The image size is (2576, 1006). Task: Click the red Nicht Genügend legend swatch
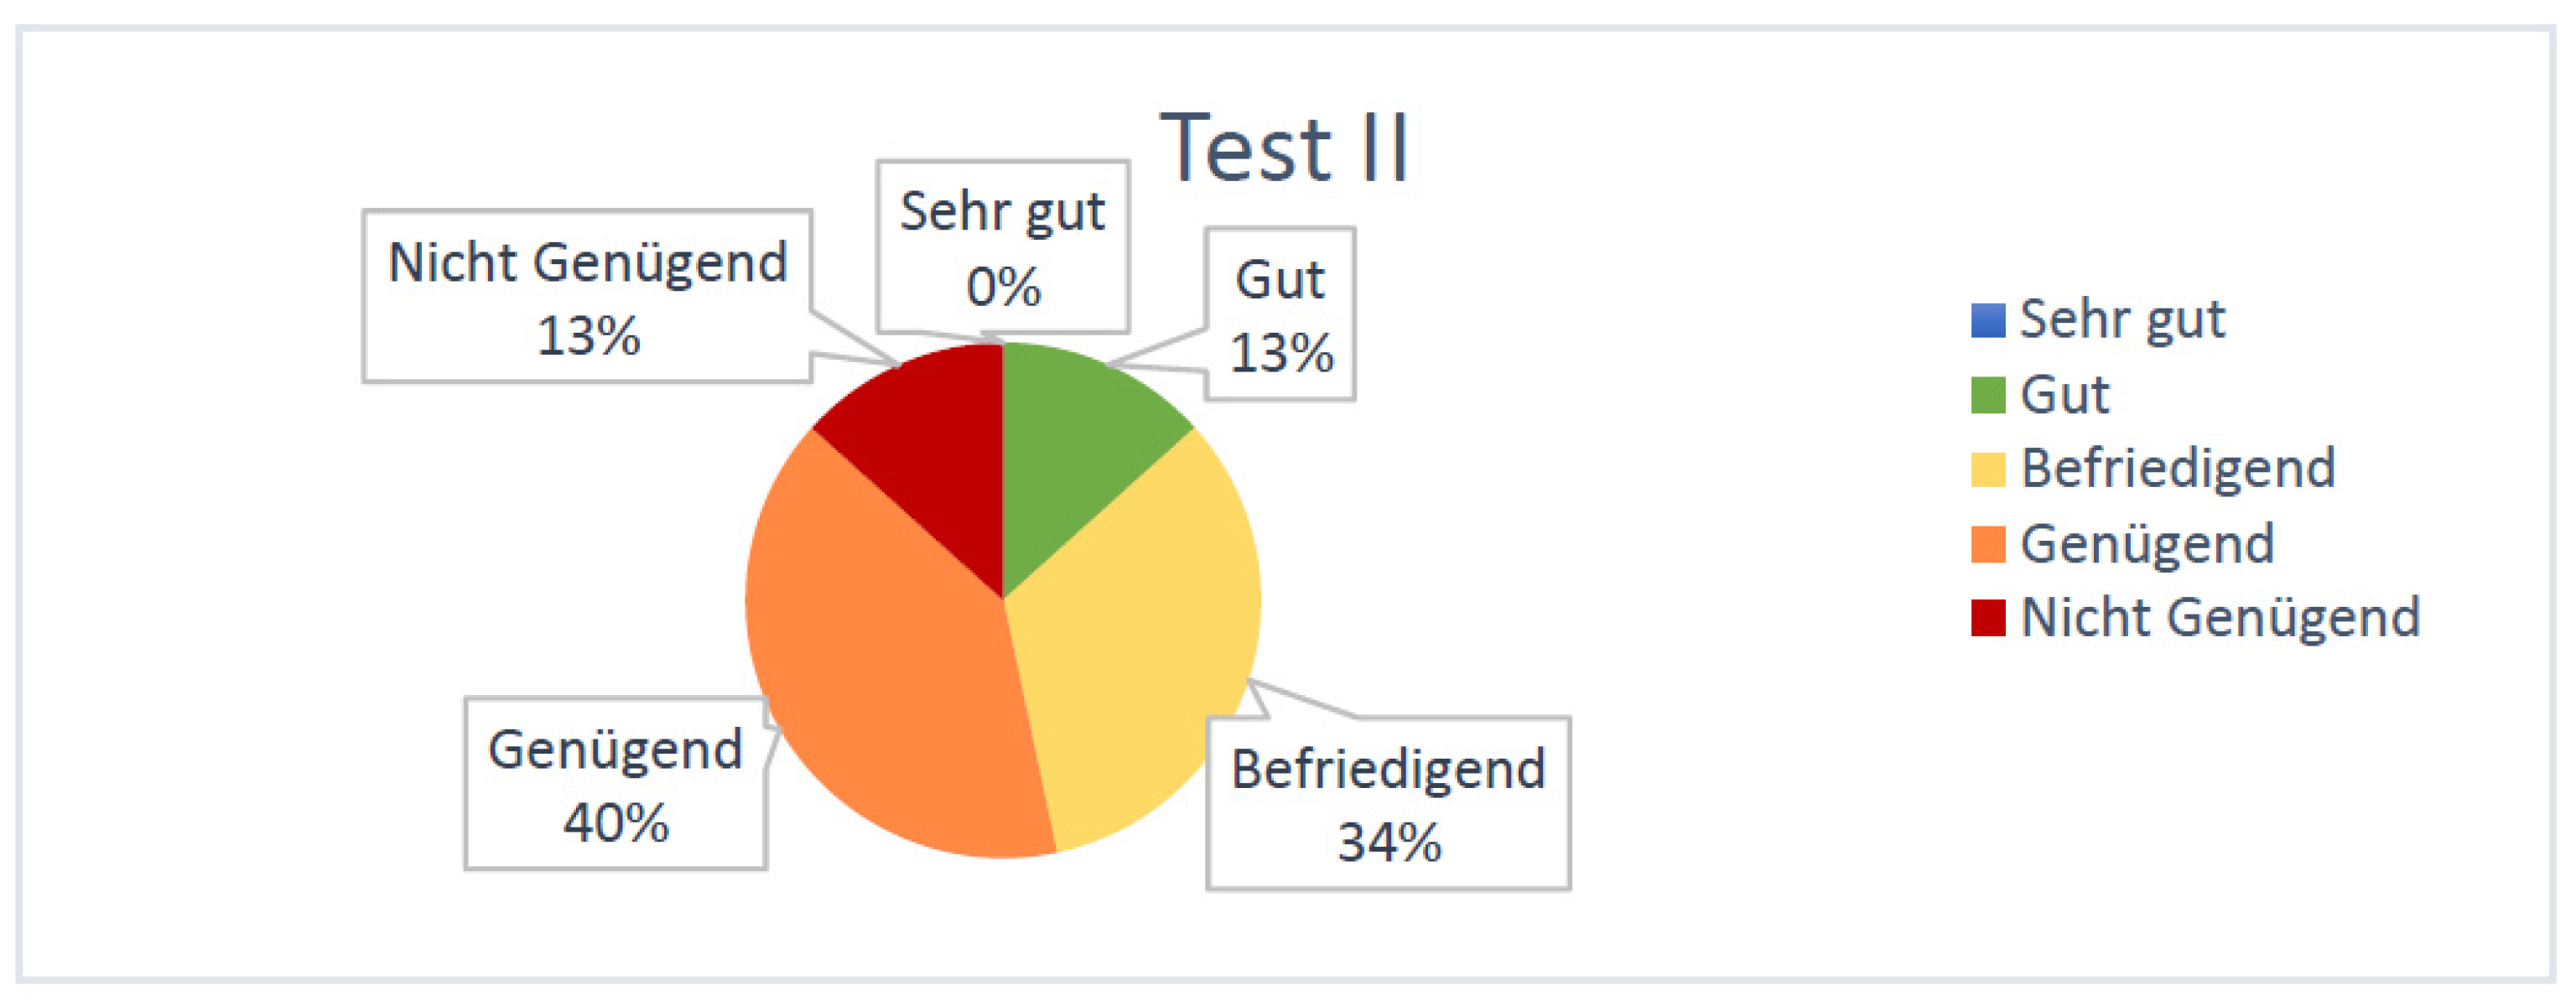coord(1987,618)
